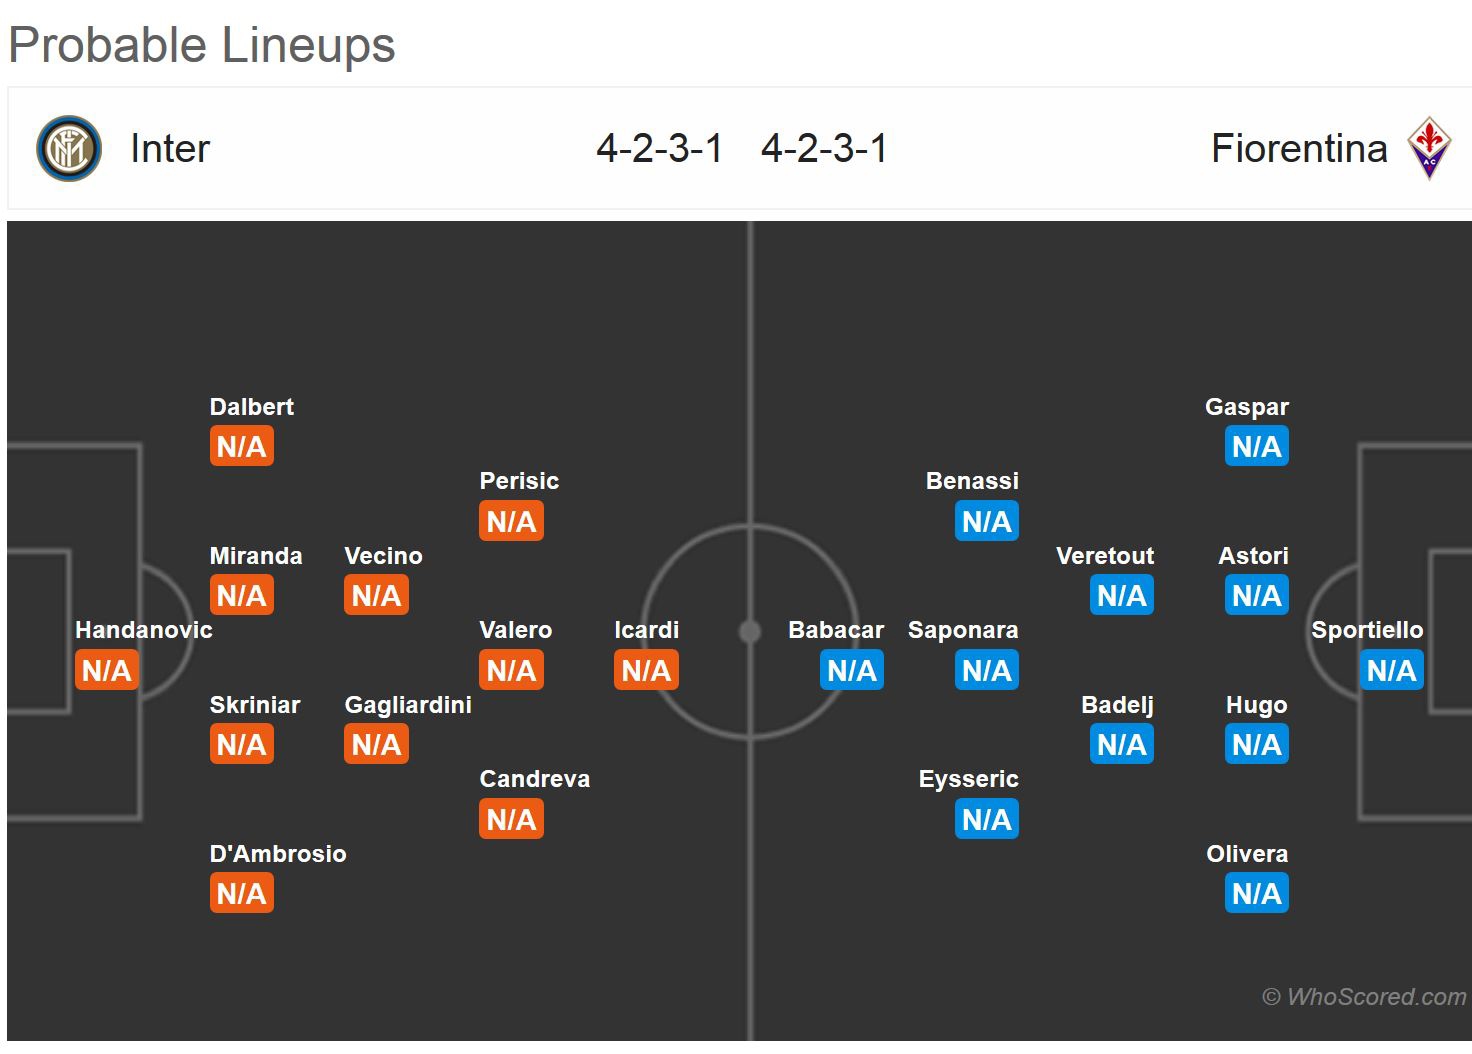Select player name Veretout
Viewport: 1472px width, 1054px height.
(x=1105, y=556)
